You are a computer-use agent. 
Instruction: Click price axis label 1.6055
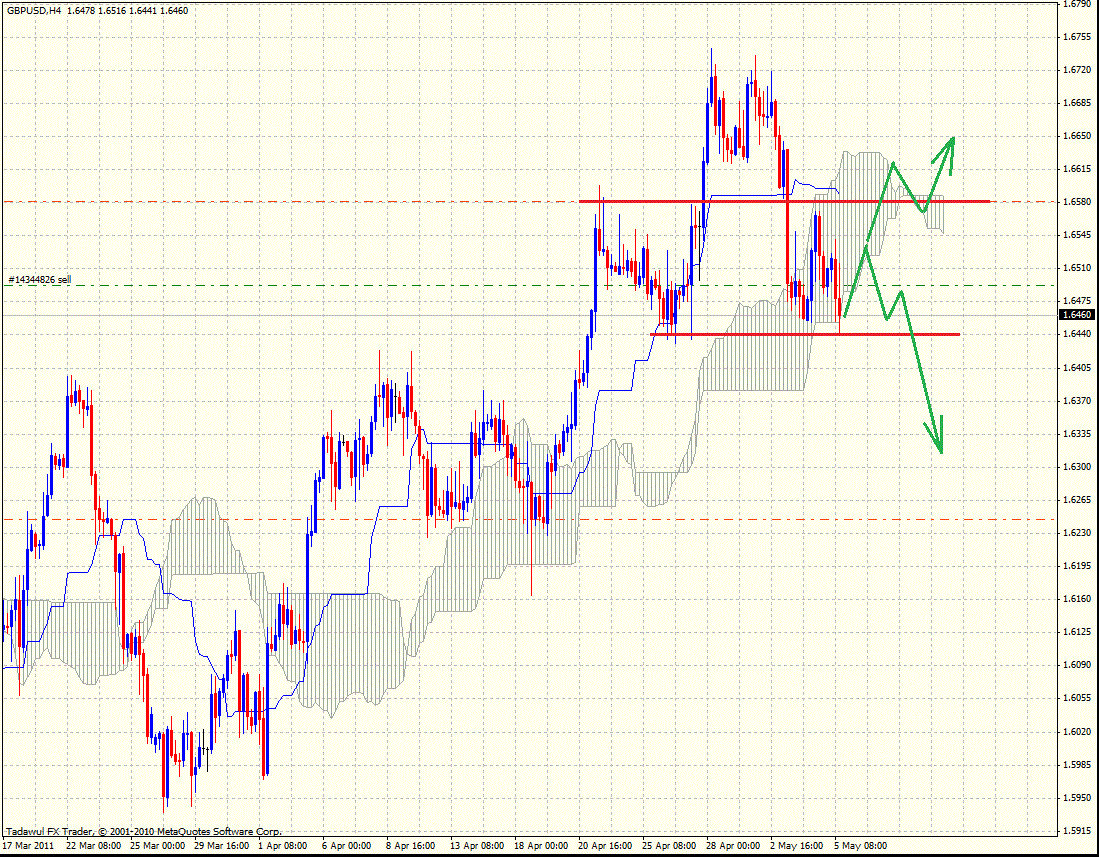click(1077, 698)
